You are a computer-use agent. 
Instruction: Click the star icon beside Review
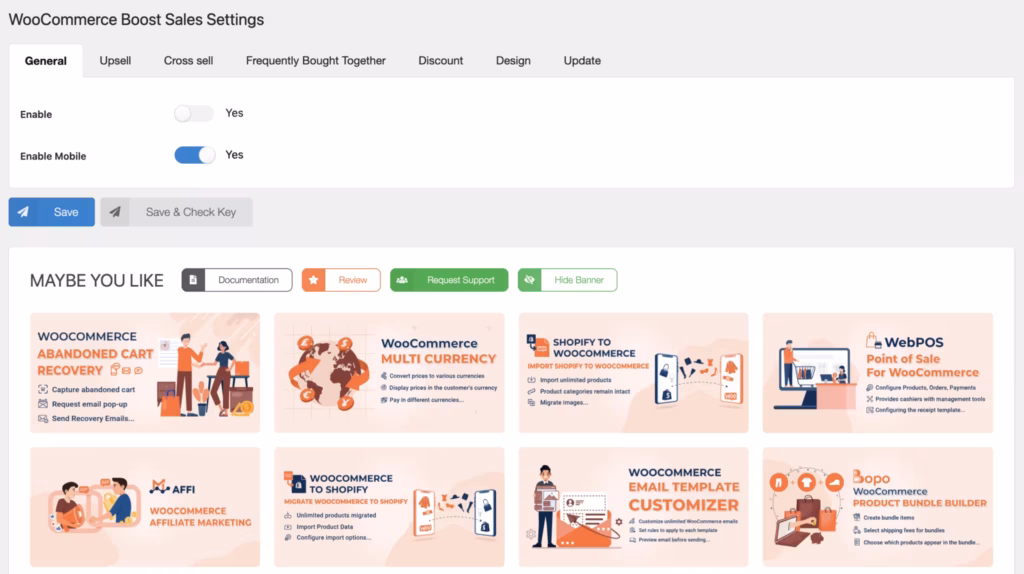313,280
